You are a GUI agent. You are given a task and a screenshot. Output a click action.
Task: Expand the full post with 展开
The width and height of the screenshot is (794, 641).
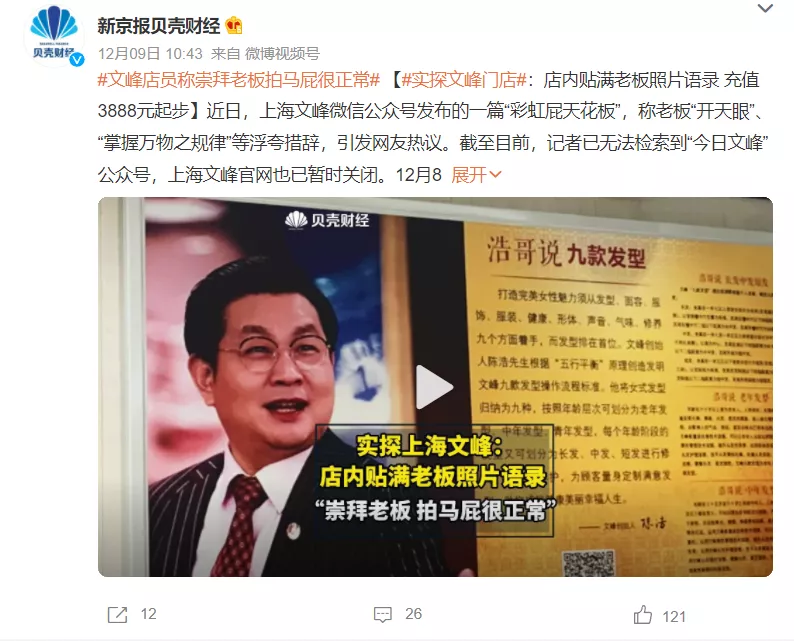click(x=477, y=175)
